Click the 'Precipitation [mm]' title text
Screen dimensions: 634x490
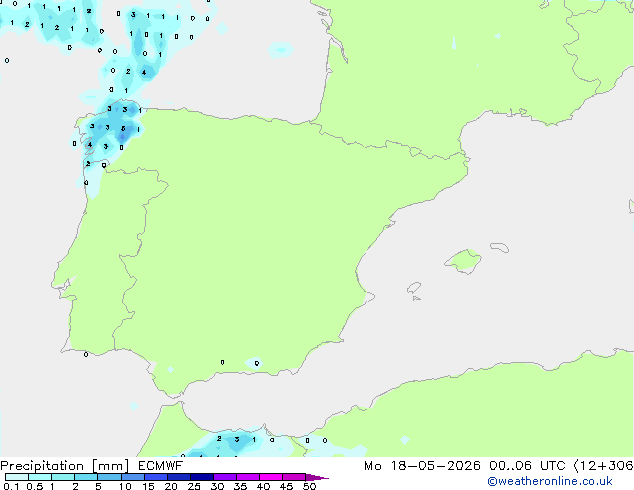pyautogui.click(x=65, y=466)
